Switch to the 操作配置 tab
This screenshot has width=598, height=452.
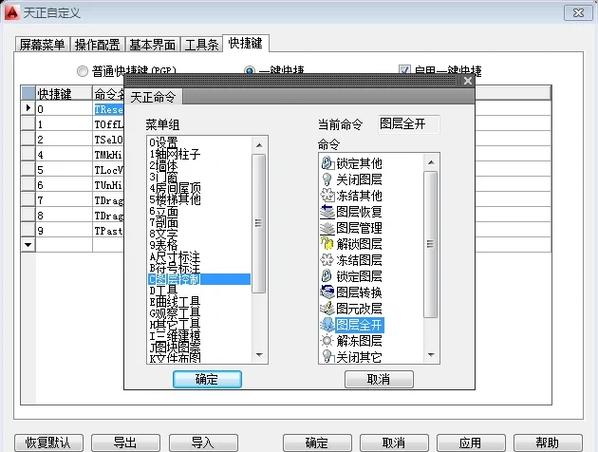point(98,45)
